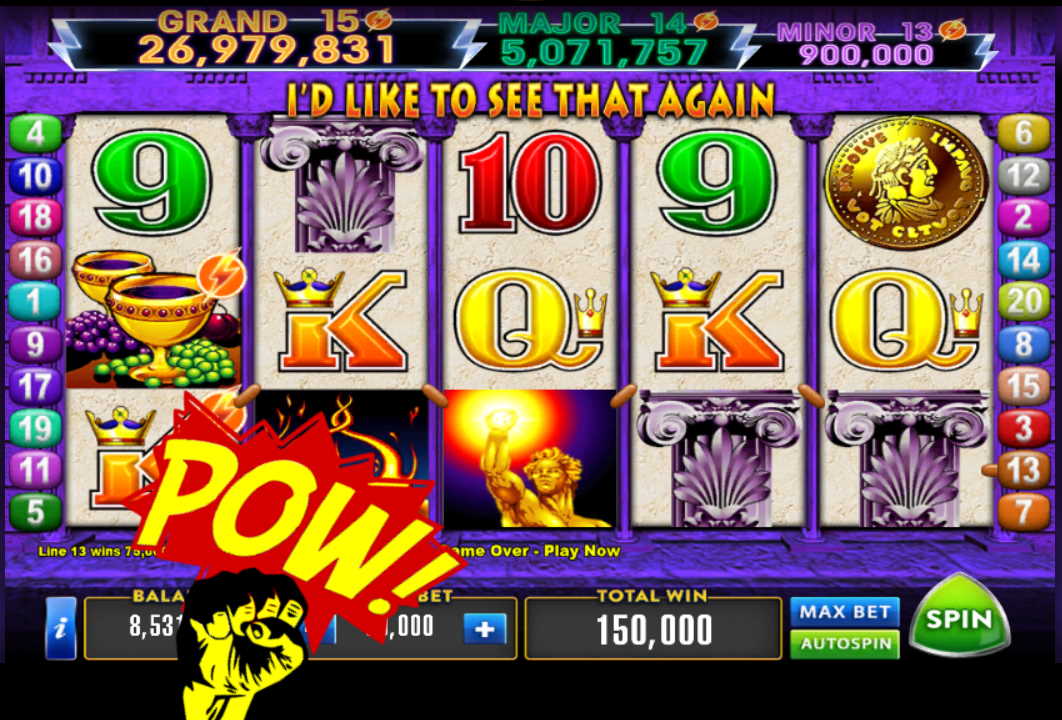Increase bet with the plus button

pyautogui.click(x=485, y=629)
